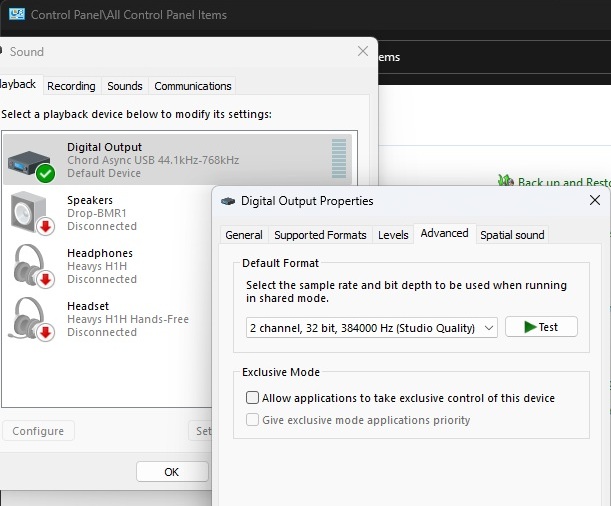
Task: Click the Speakers Drop-BMR1 icon
Action: coord(32,213)
